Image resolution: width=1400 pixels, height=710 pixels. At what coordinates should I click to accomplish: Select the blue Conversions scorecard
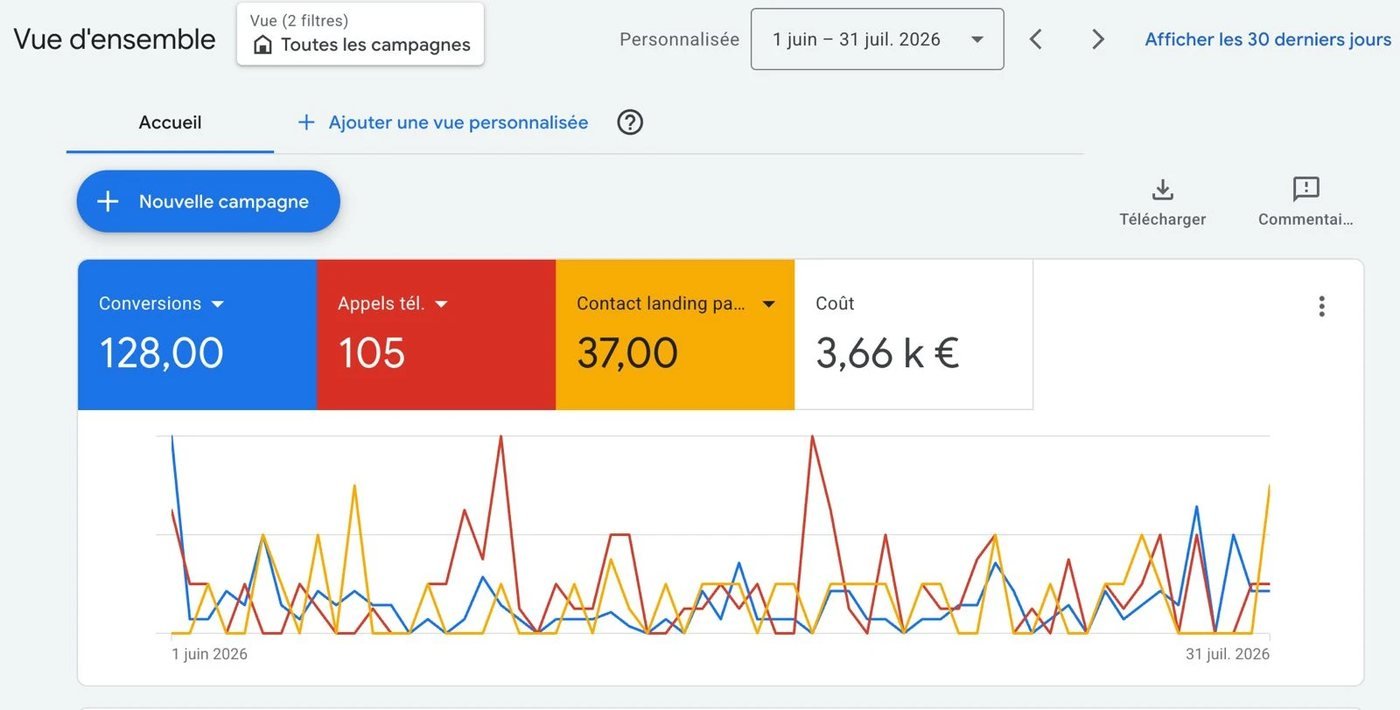197,335
